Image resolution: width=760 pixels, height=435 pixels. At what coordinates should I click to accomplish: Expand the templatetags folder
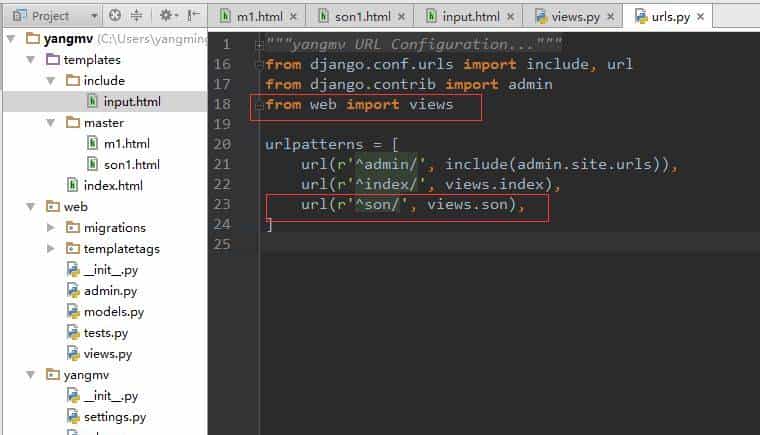pos(50,249)
